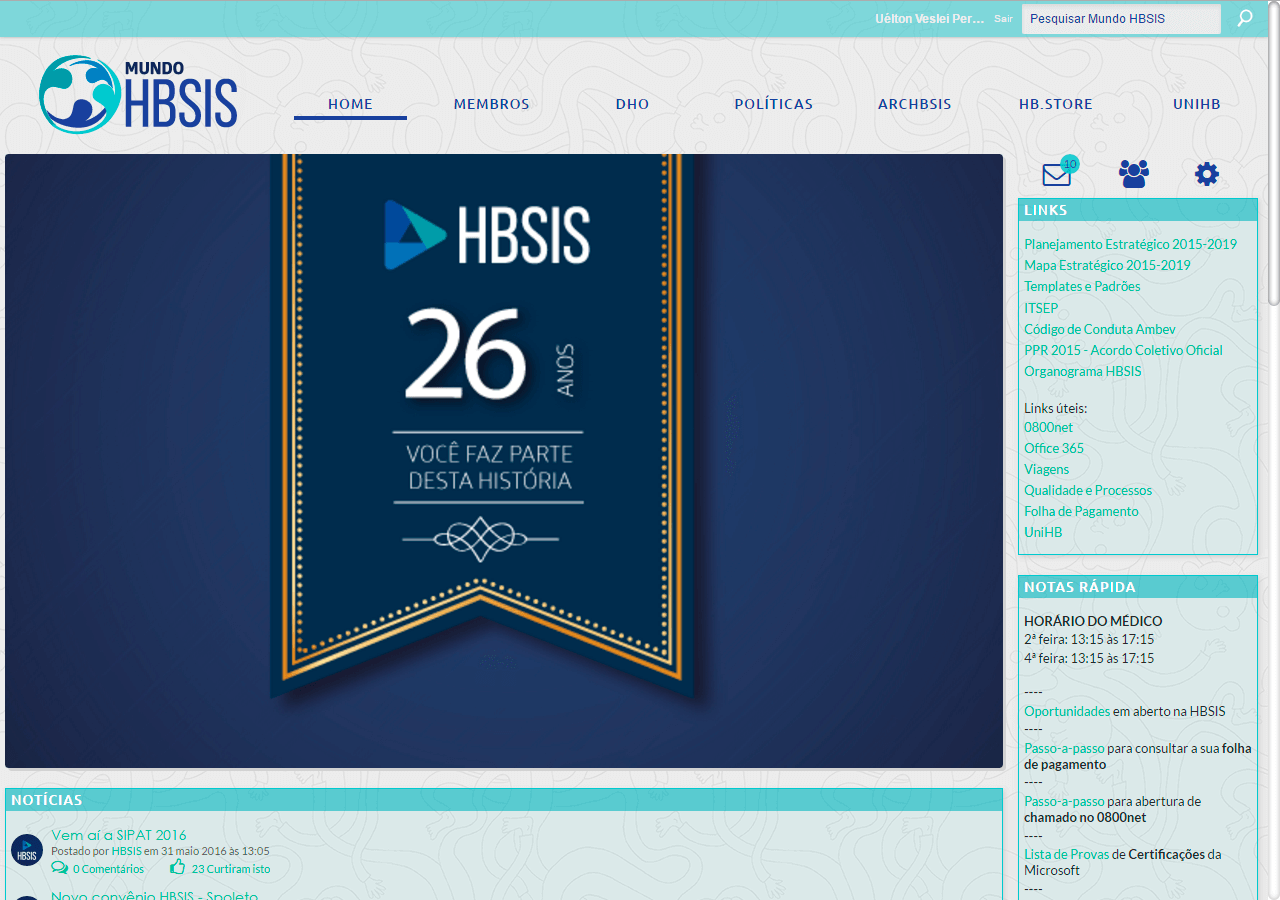
Task: Open Código de Conduta Ambev link
Action: tap(1100, 329)
